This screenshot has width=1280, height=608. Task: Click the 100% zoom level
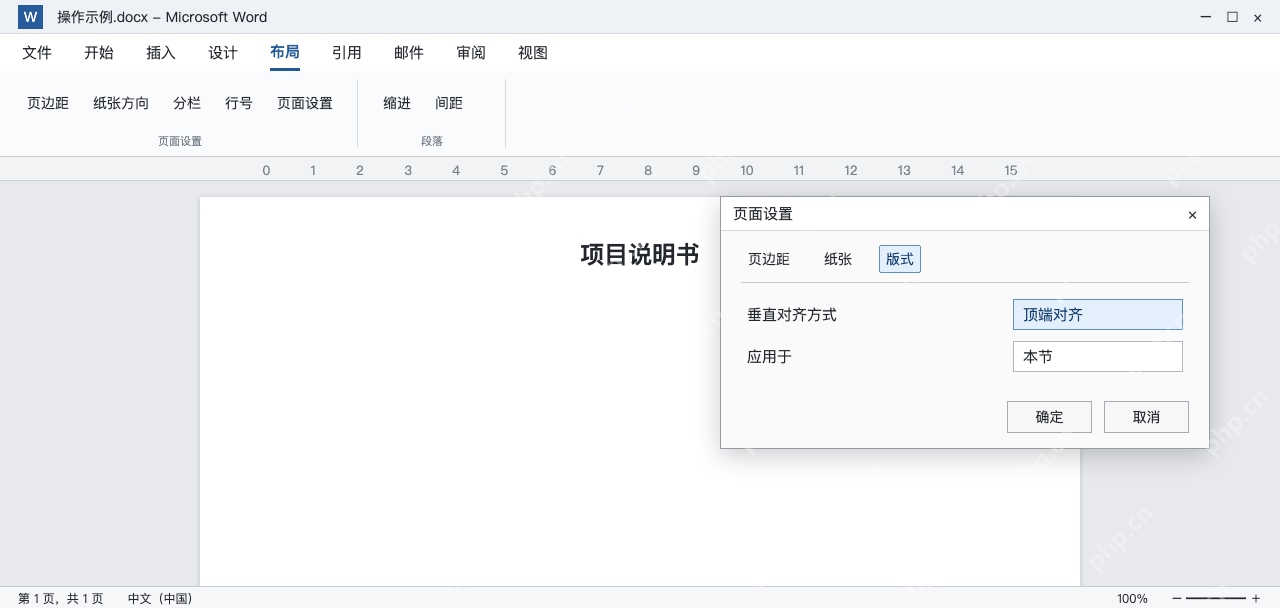coord(1132,598)
